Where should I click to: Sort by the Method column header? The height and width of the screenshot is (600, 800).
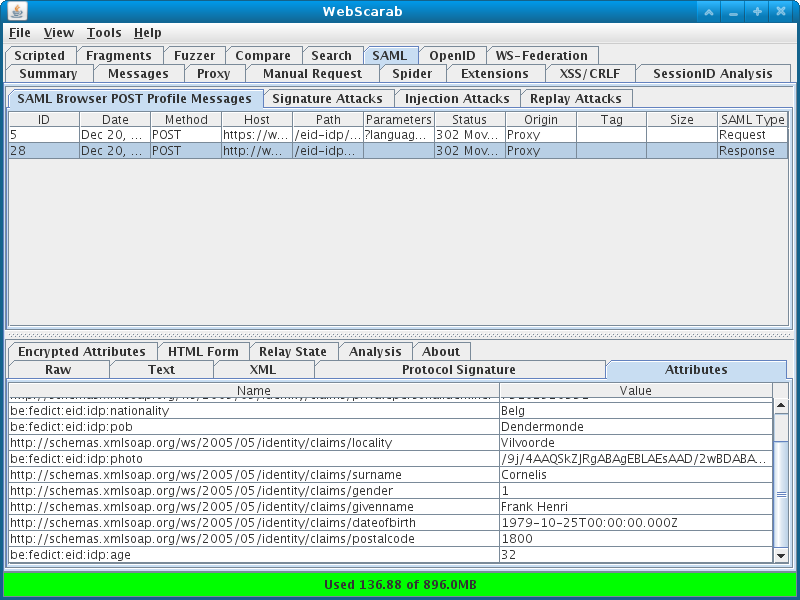[186, 119]
